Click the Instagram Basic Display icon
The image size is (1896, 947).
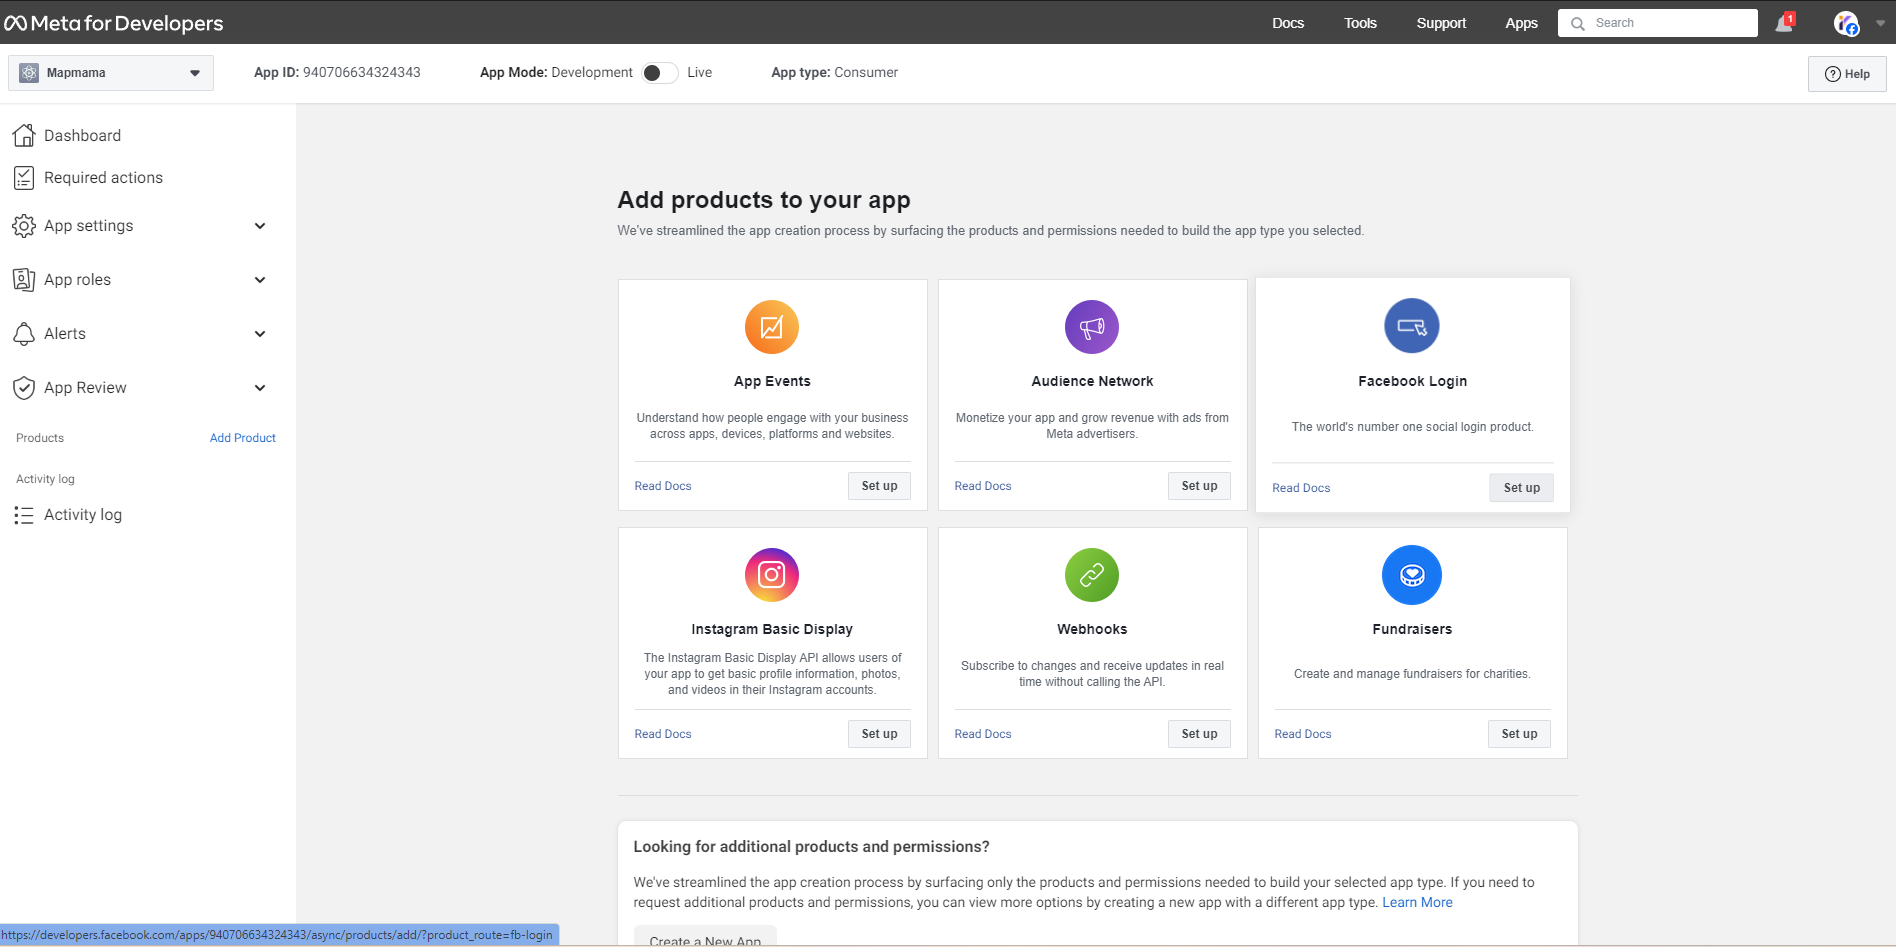pyautogui.click(x=772, y=575)
